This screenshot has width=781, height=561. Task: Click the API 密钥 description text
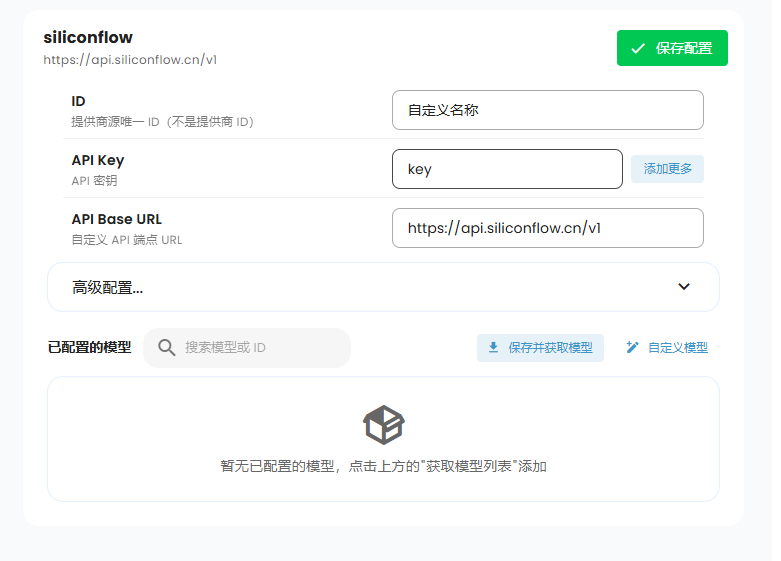(x=94, y=181)
